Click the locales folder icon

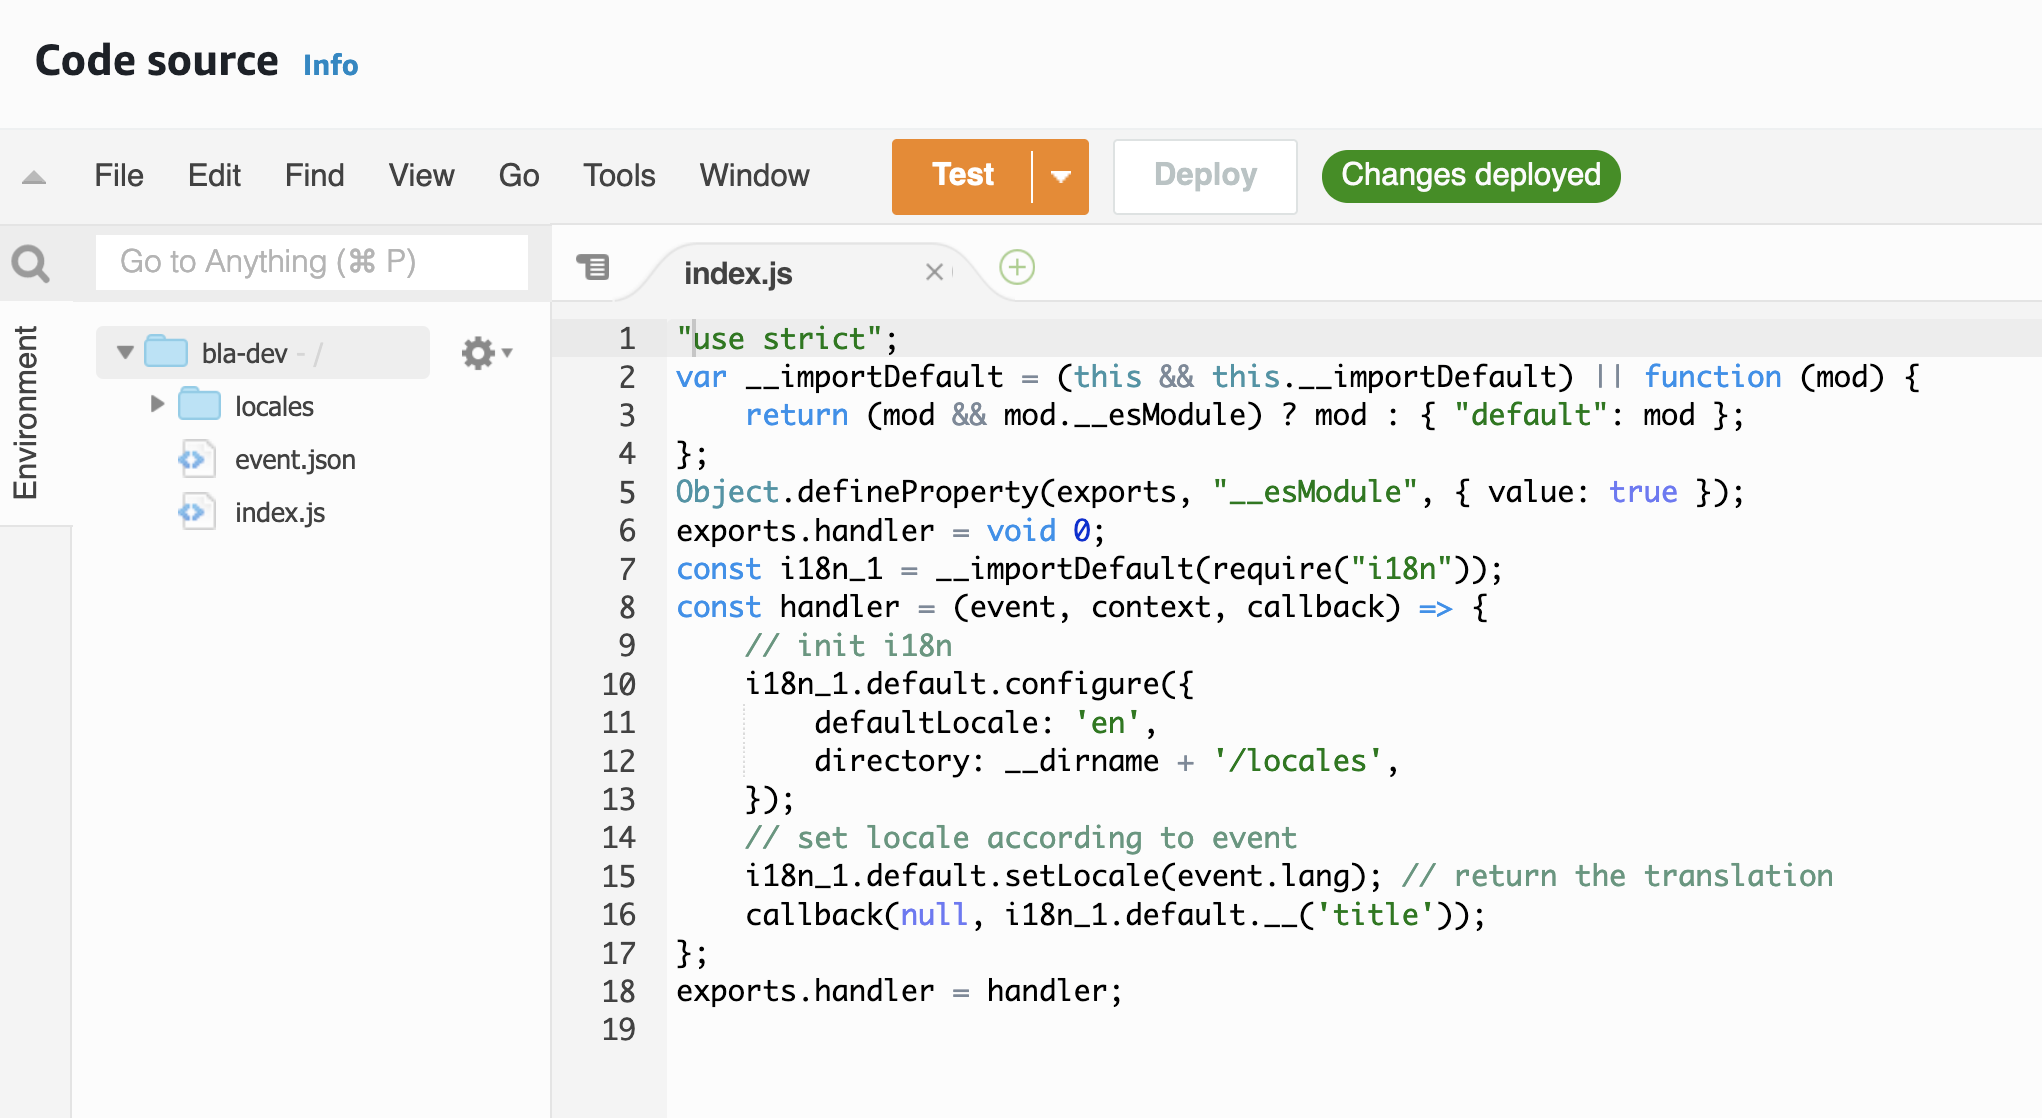199,405
